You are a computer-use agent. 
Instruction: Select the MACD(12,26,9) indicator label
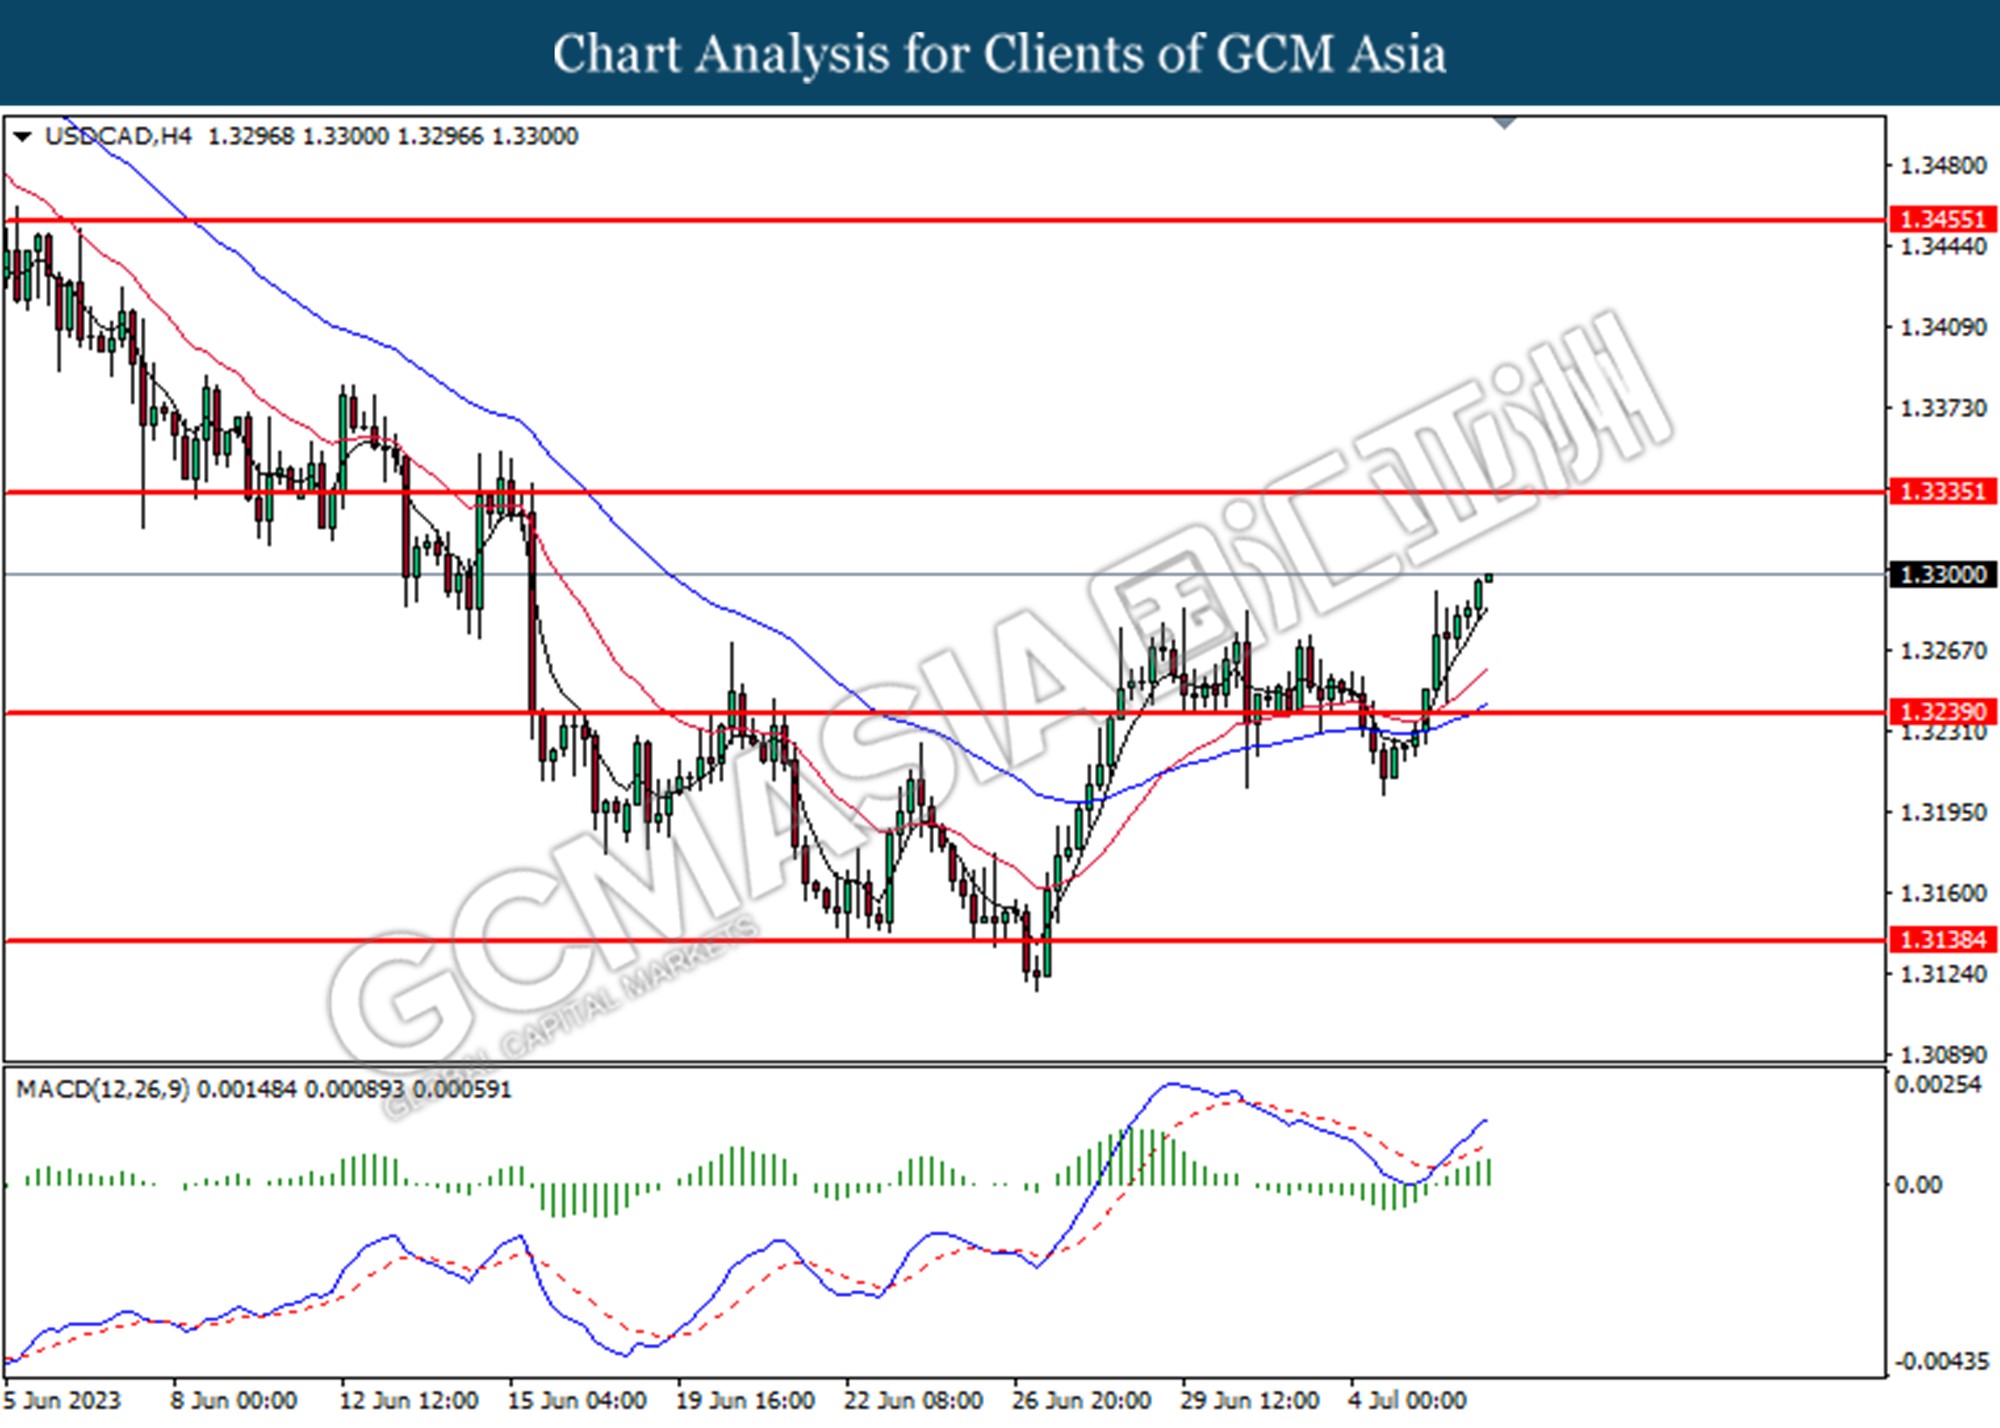(x=103, y=1089)
